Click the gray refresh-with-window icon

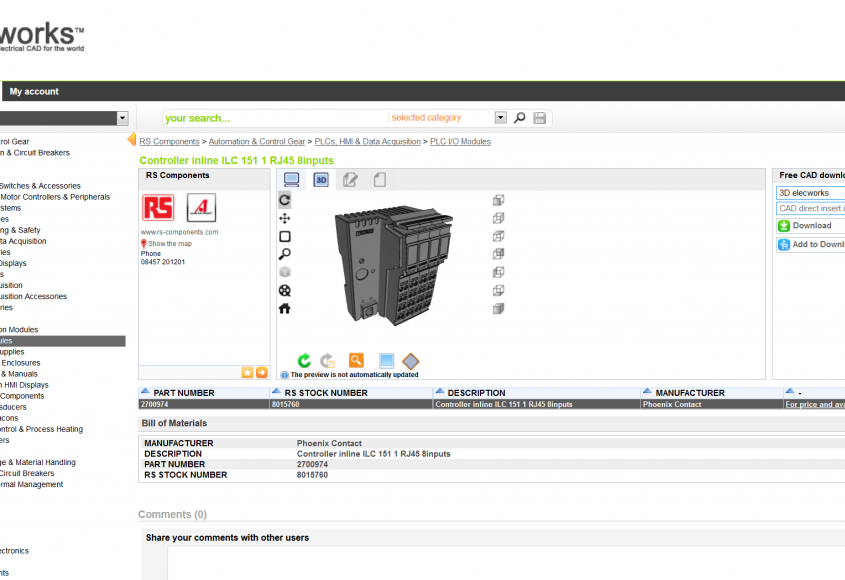(328, 360)
